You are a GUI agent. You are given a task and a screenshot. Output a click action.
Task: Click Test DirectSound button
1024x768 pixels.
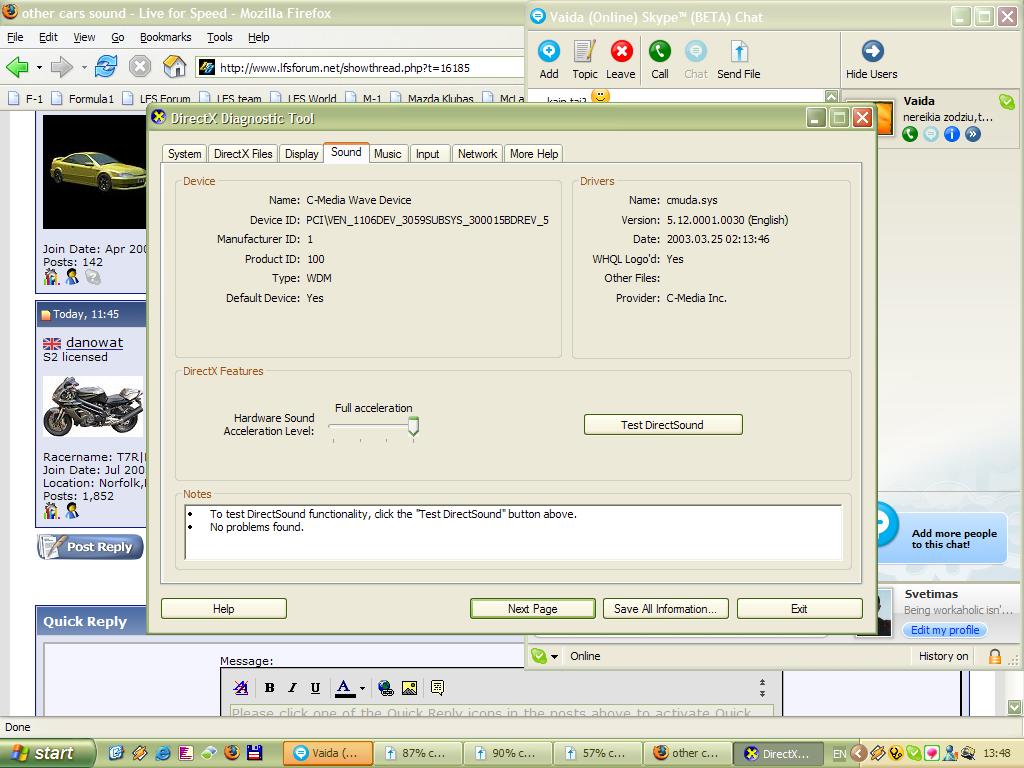663,424
